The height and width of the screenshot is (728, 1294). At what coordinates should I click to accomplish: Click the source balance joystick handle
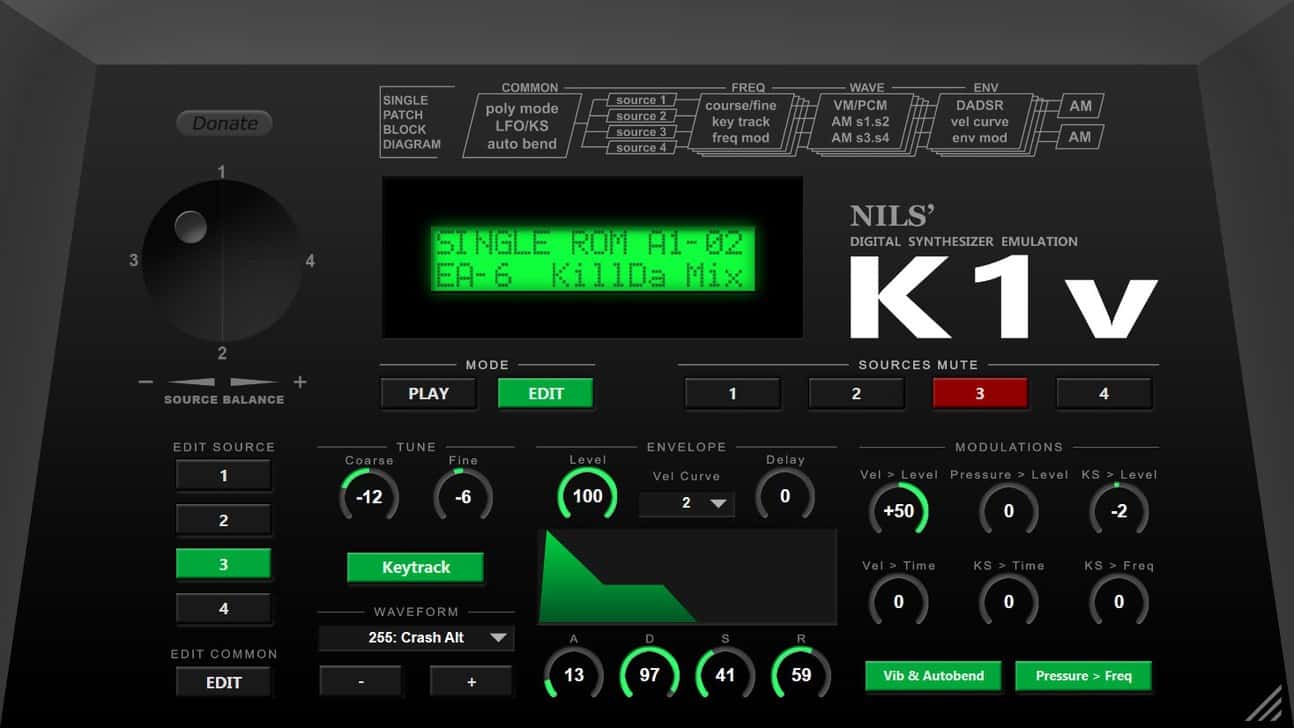[191, 227]
